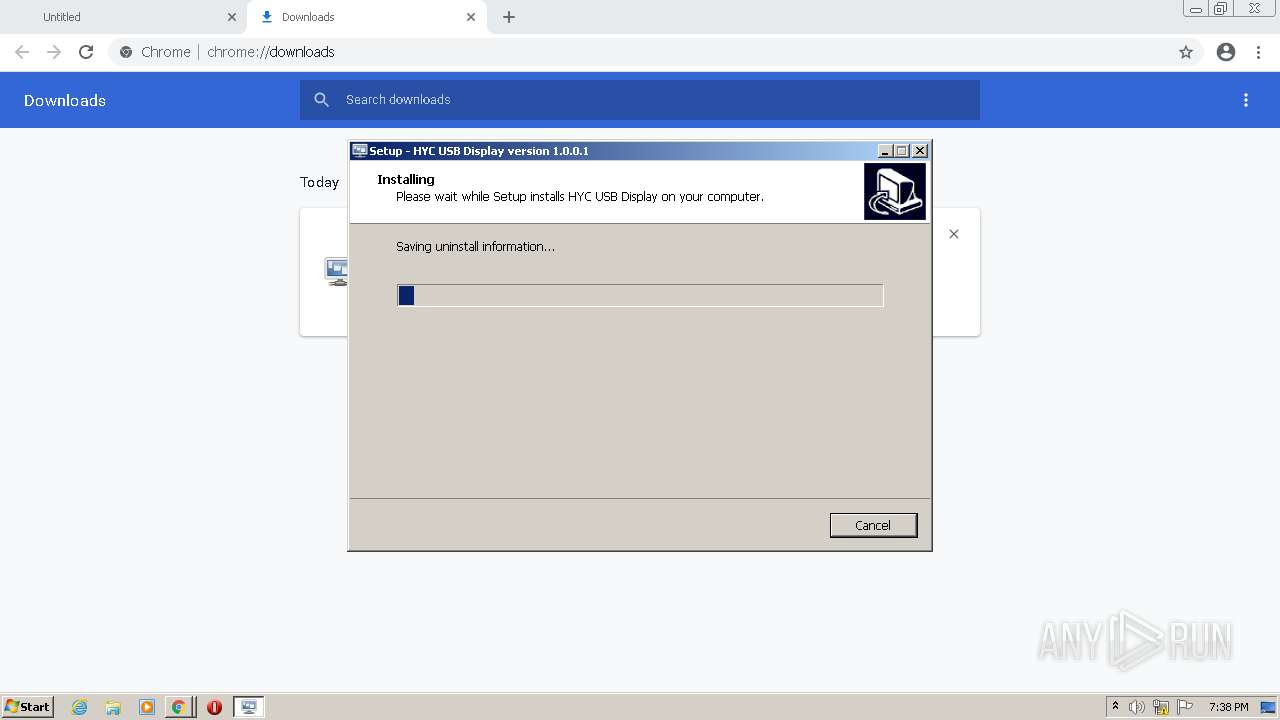Remove the download entry from the list
The image size is (1280, 720).
click(x=954, y=234)
